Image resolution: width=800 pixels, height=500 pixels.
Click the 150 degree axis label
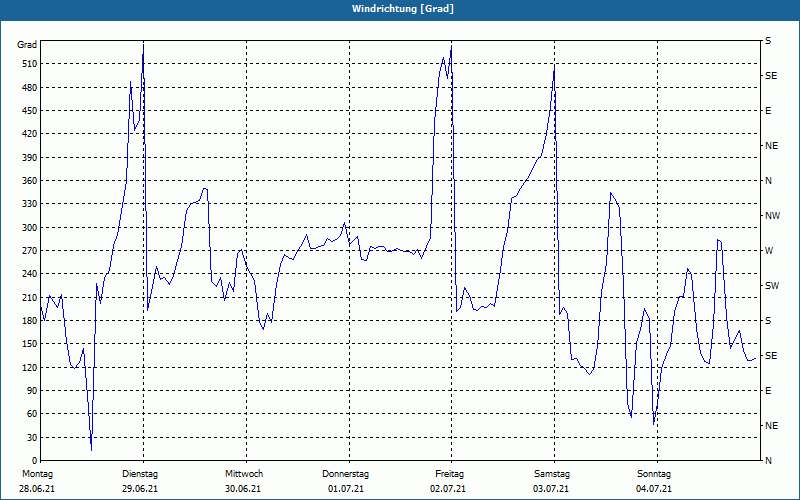30,343
